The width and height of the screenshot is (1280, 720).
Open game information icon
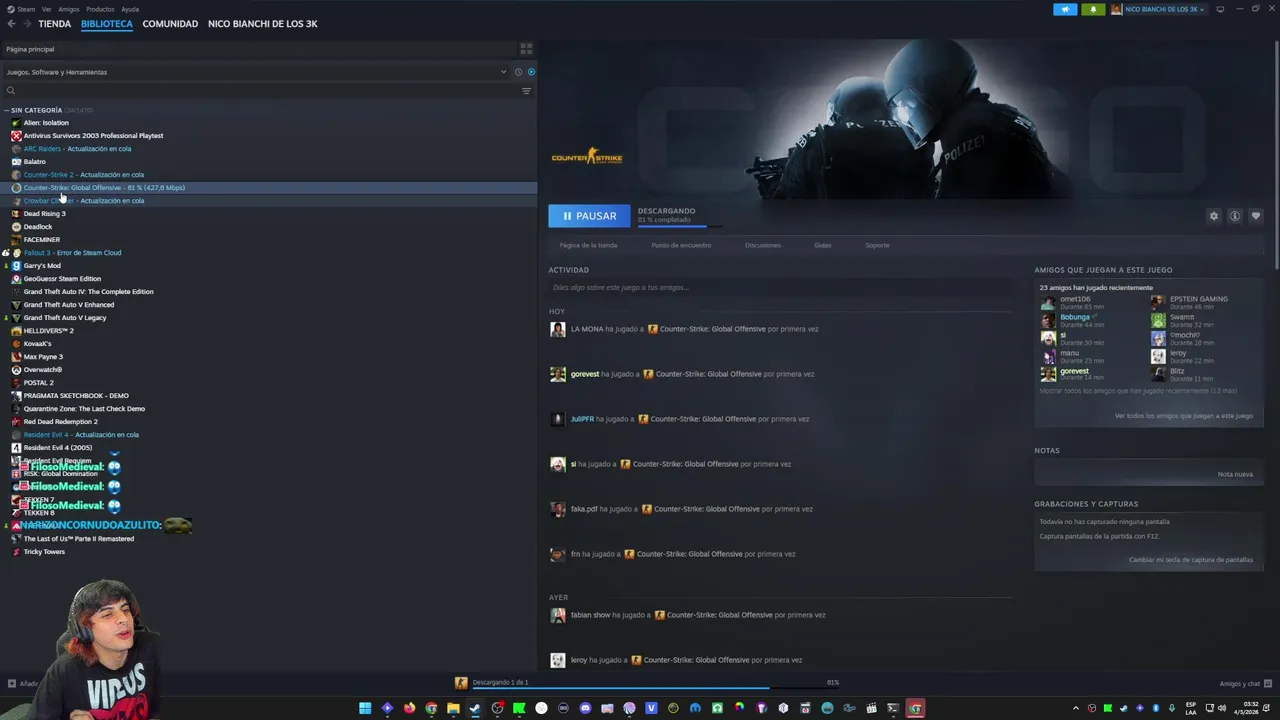[1235, 216]
